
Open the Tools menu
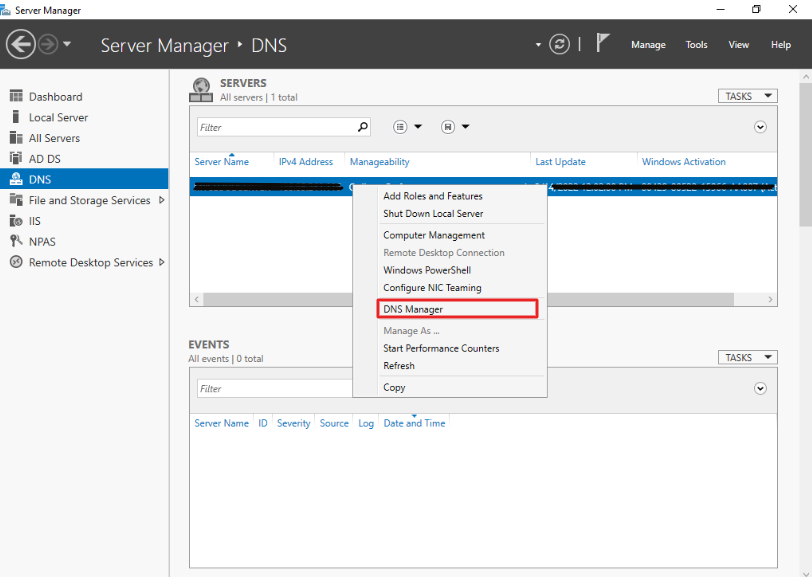(696, 45)
